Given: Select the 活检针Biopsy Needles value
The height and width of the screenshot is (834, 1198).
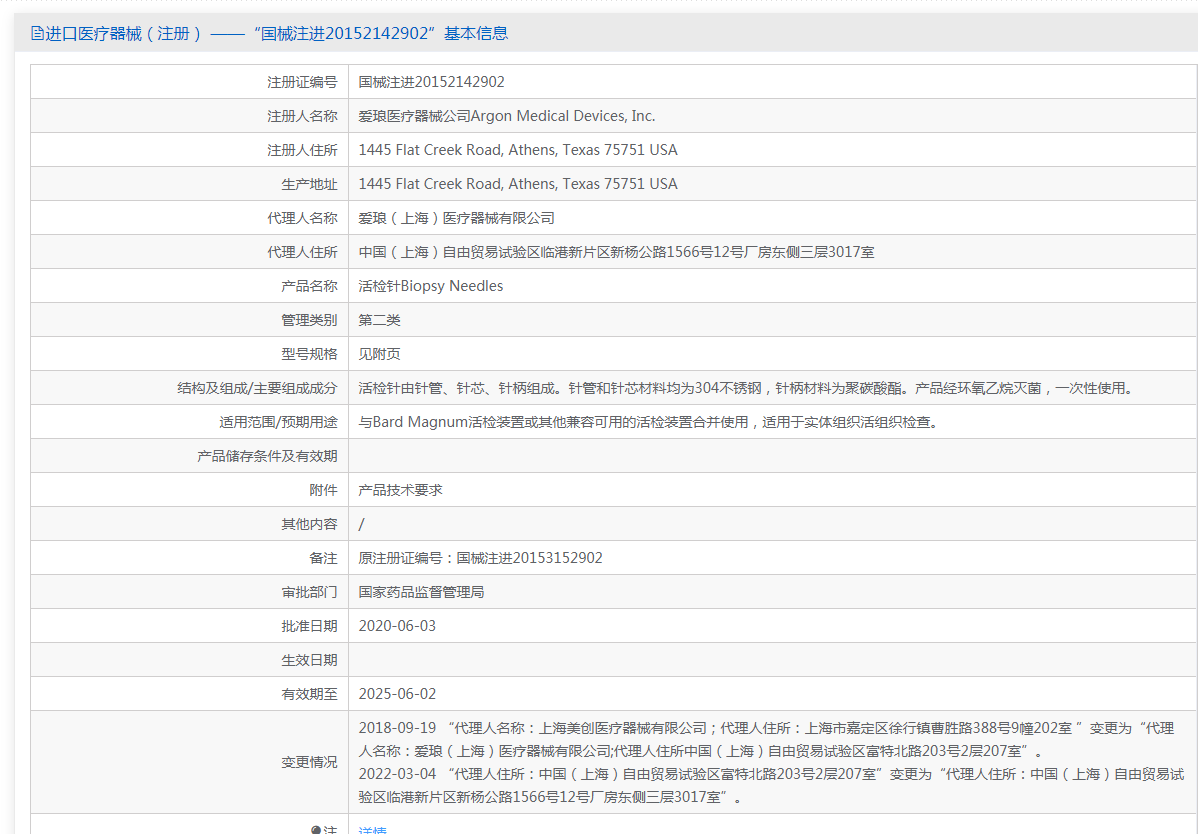Looking at the screenshot, I should click(431, 286).
